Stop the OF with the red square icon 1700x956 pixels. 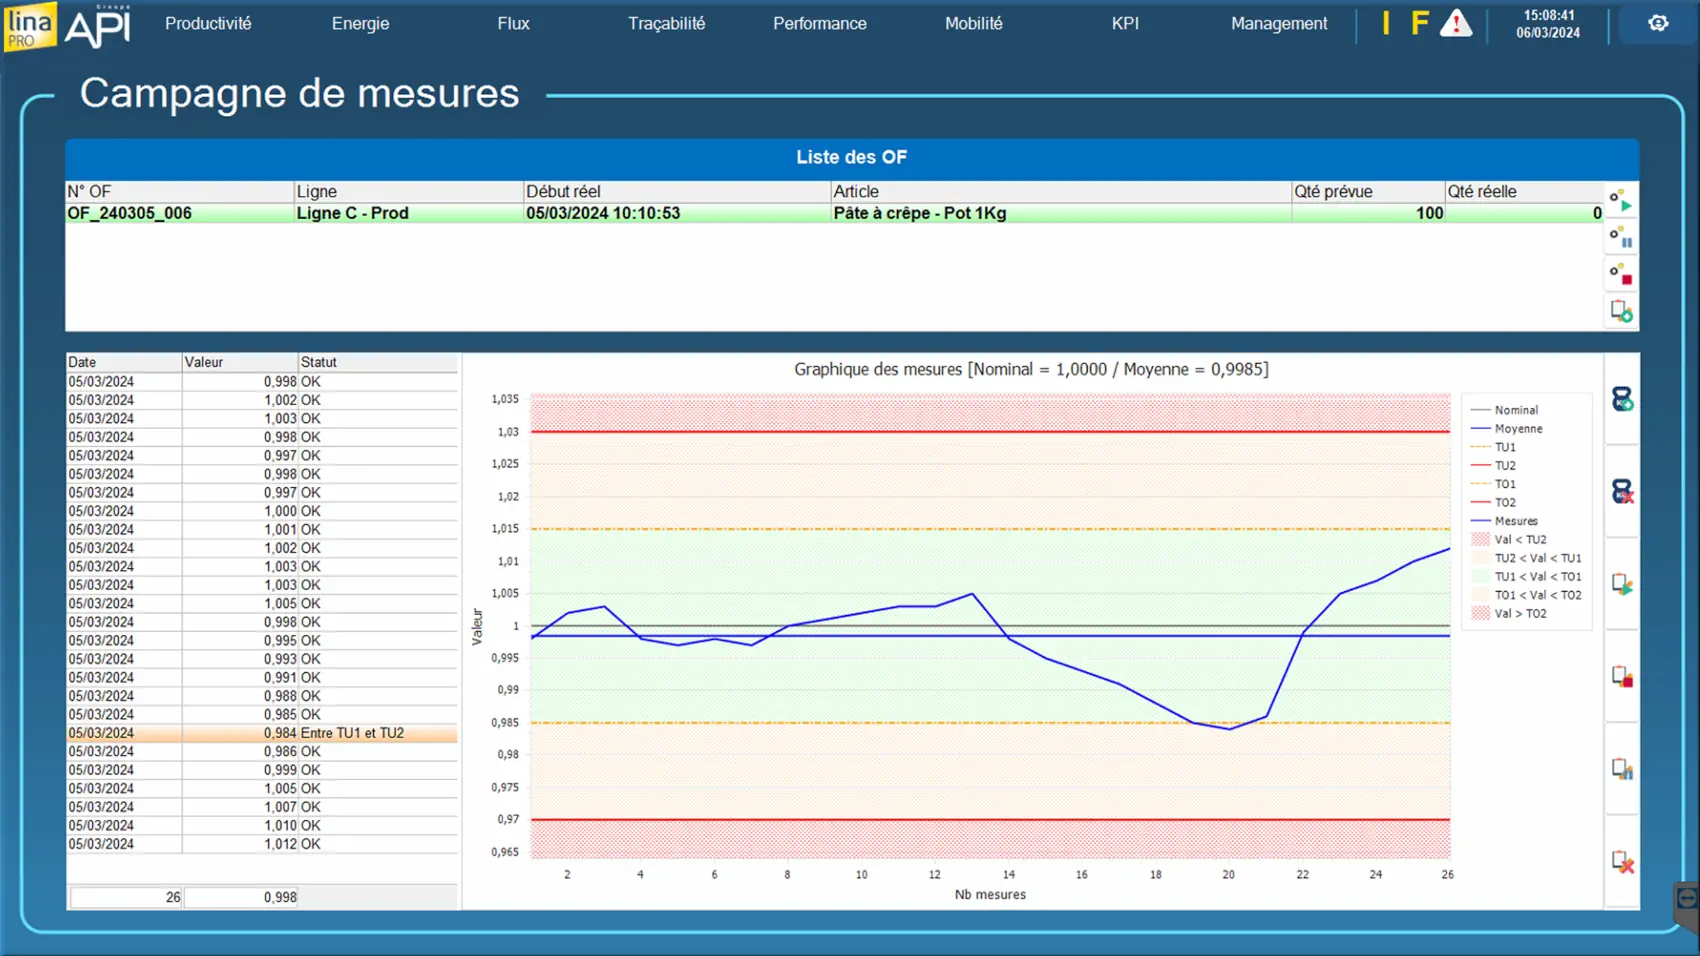click(1621, 273)
